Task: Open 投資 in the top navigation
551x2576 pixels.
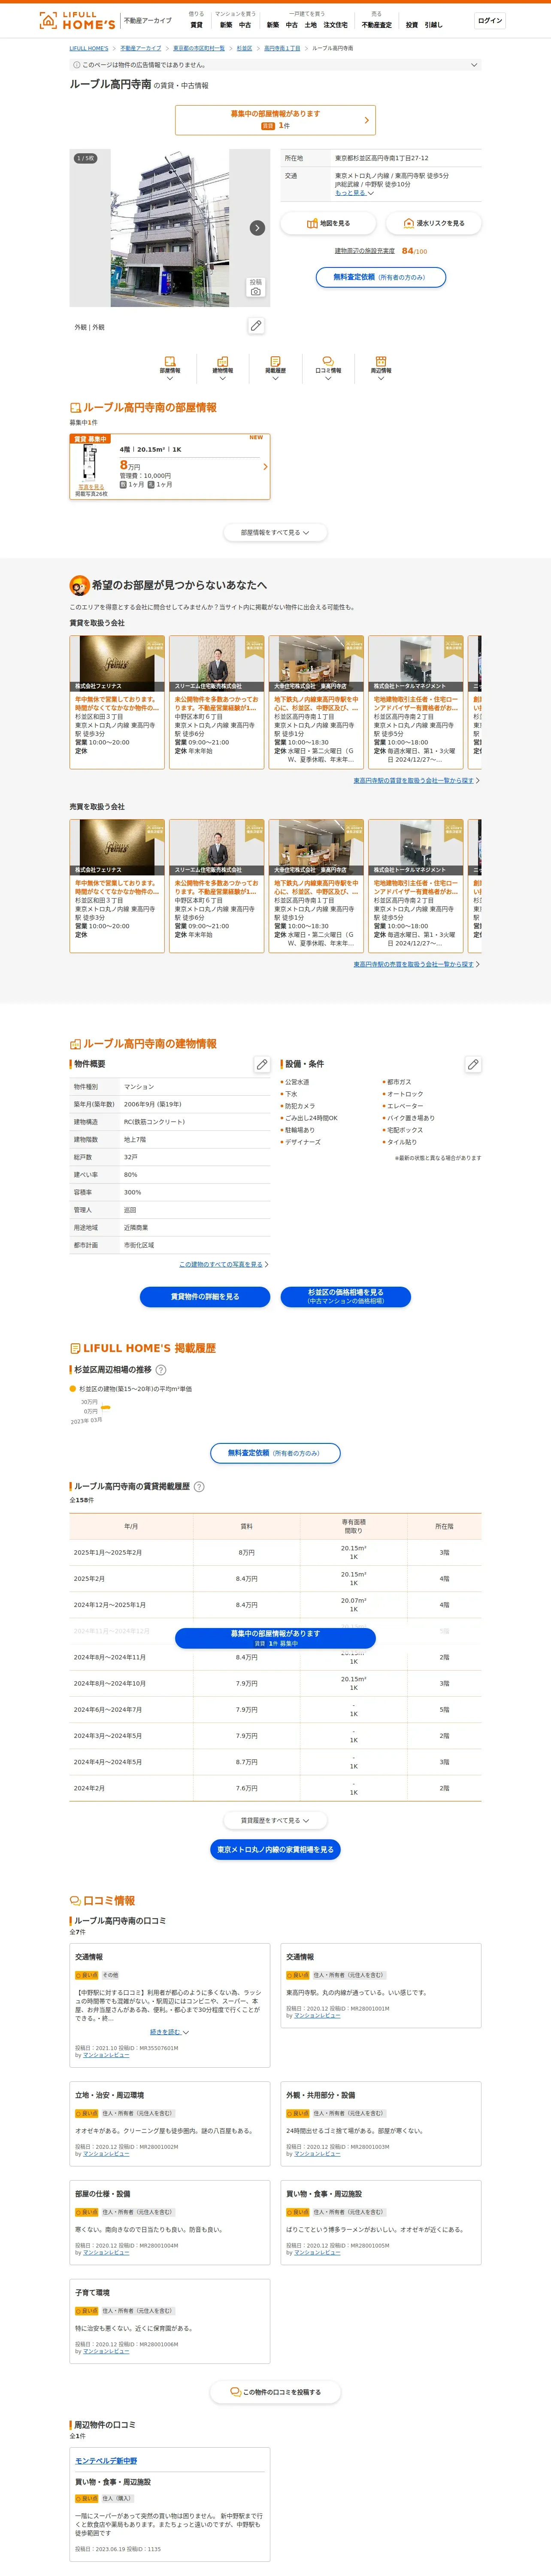Action: 412,25
